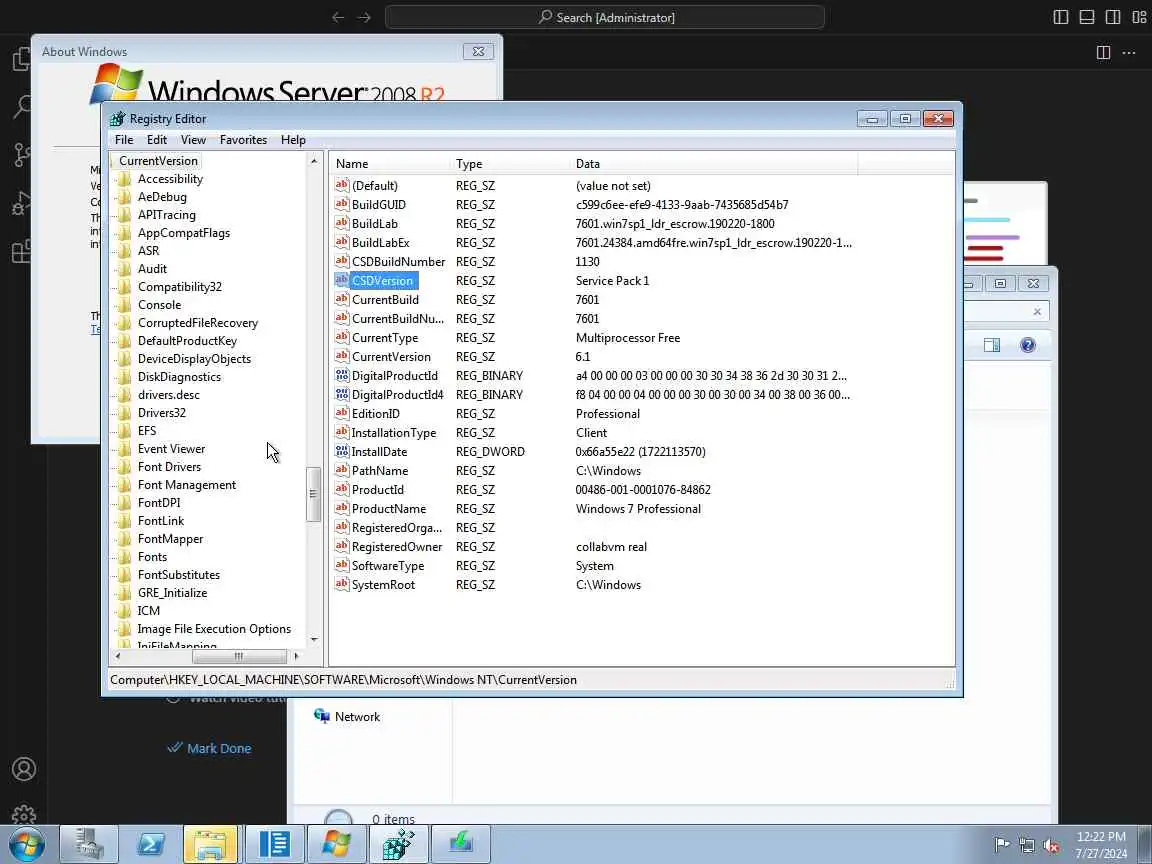Click the tree horizontal scrollbar thumb

click(240, 656)
